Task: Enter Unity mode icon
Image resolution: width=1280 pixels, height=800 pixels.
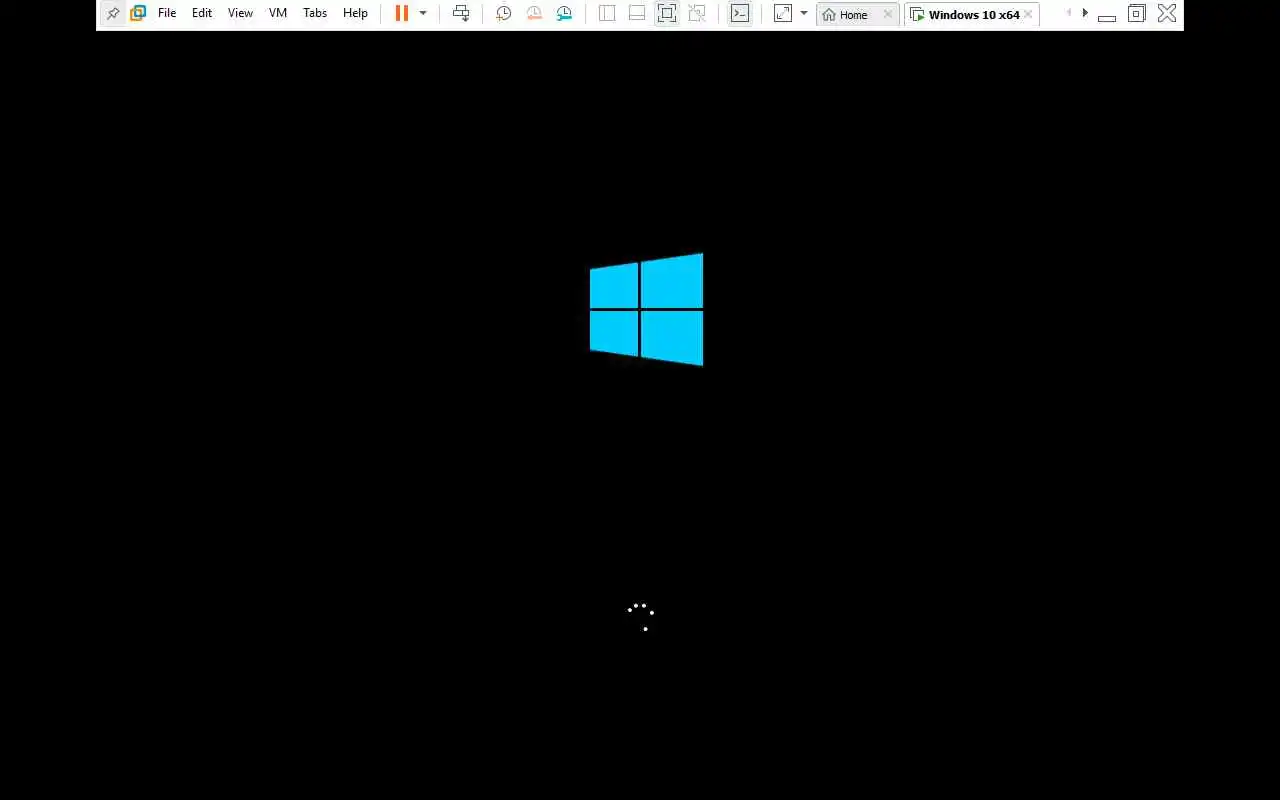Action: click(697, 13)
